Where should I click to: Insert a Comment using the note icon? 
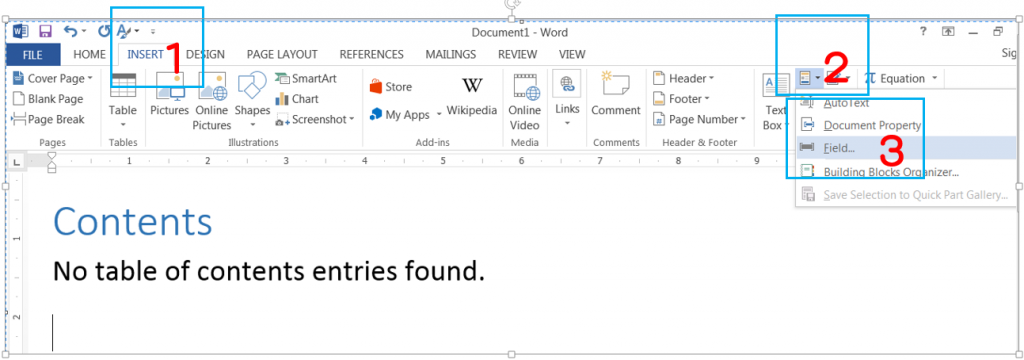615,85
